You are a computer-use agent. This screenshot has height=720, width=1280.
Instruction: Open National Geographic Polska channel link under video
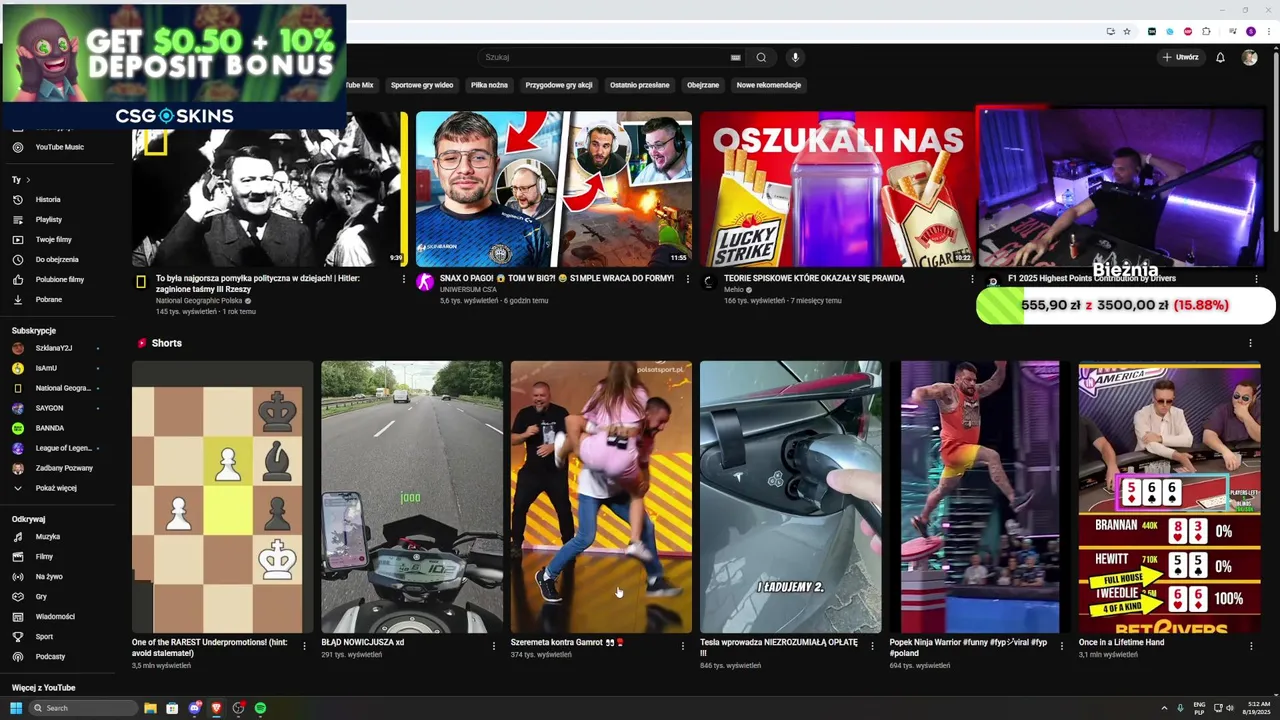click(199, 301)
